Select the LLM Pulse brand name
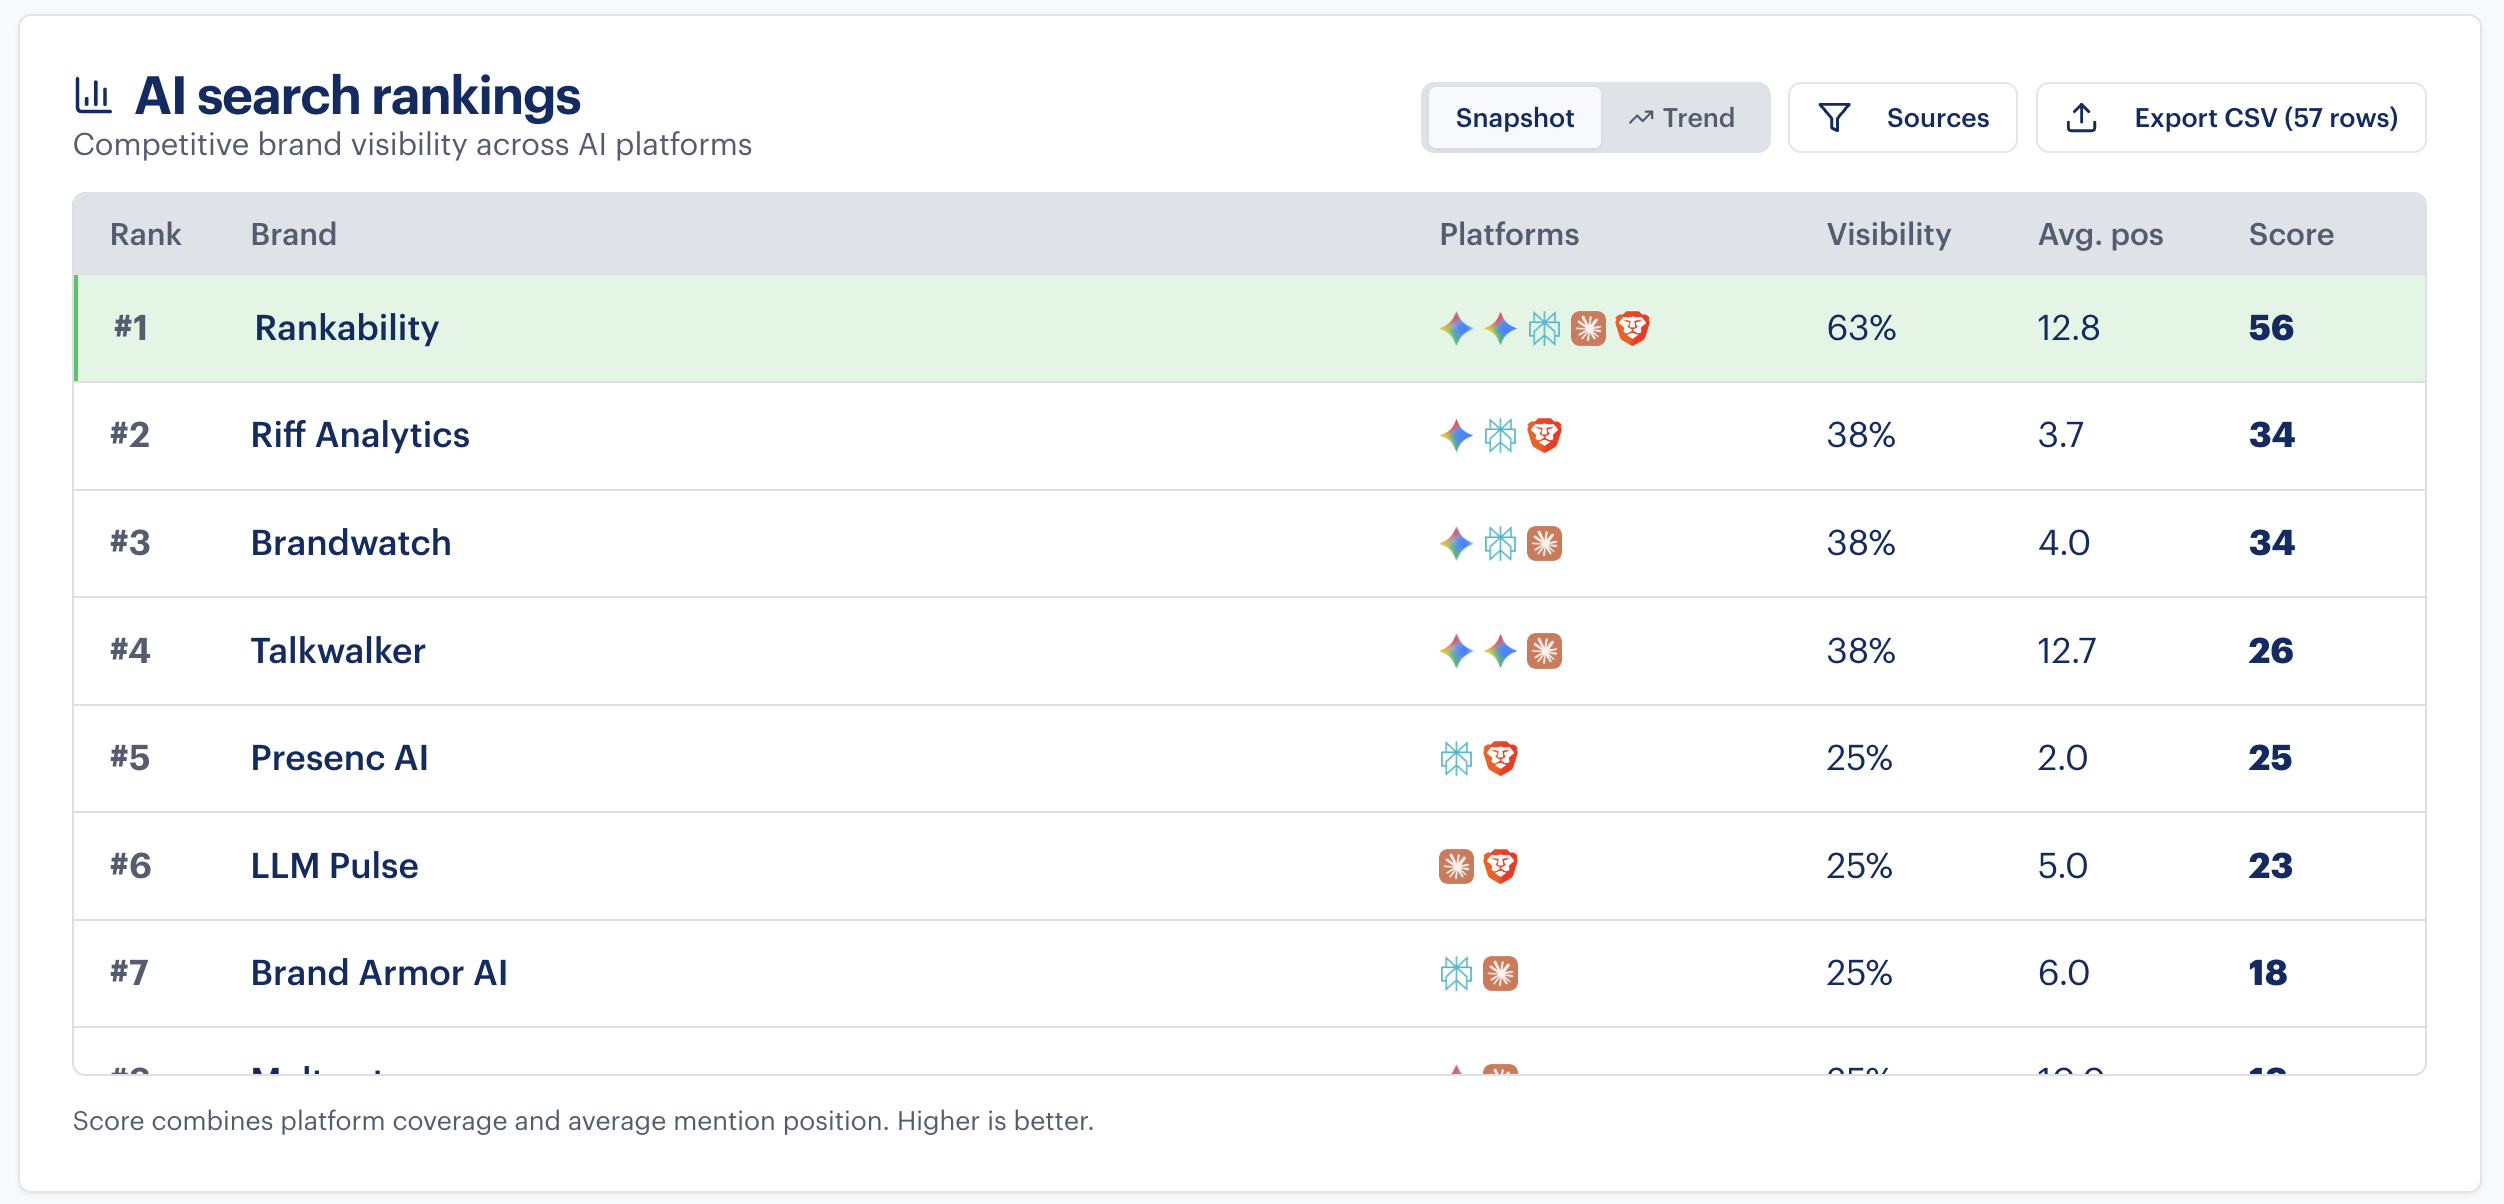Image resolution: width=2504 pixels, height=1204 pixels. coord(334,866)
